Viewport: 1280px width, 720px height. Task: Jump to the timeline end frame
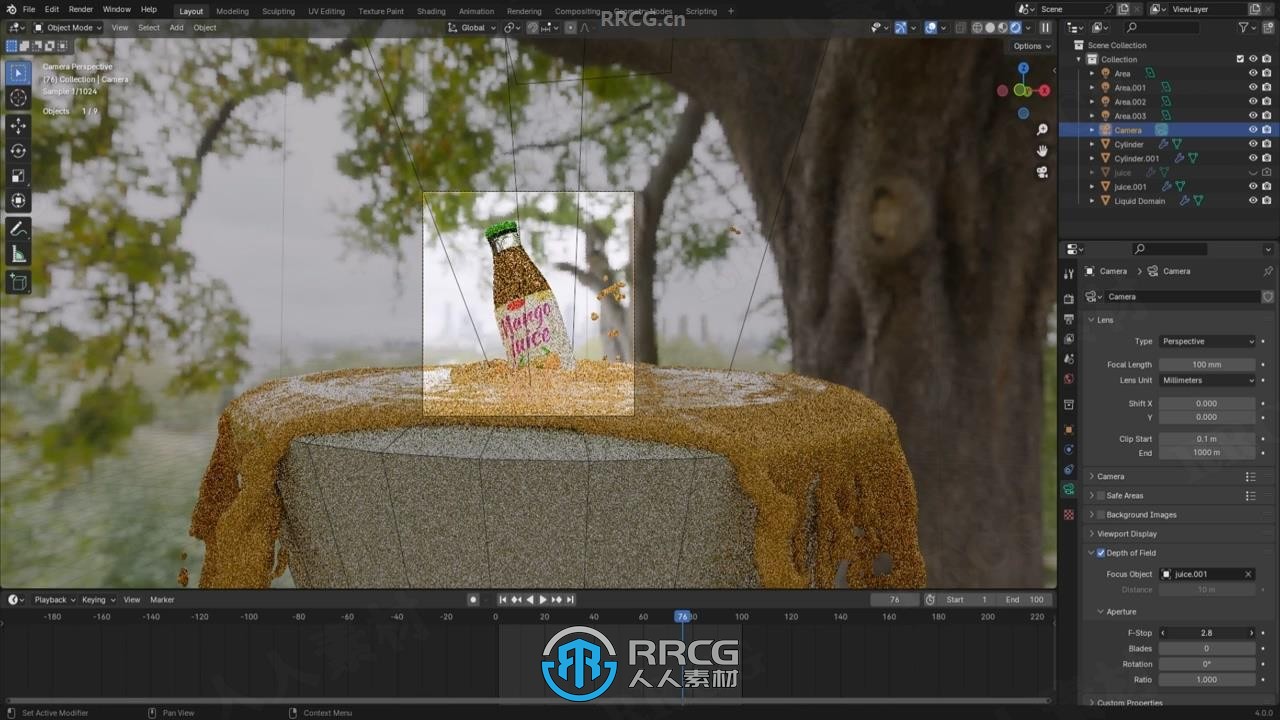[570, 599]
